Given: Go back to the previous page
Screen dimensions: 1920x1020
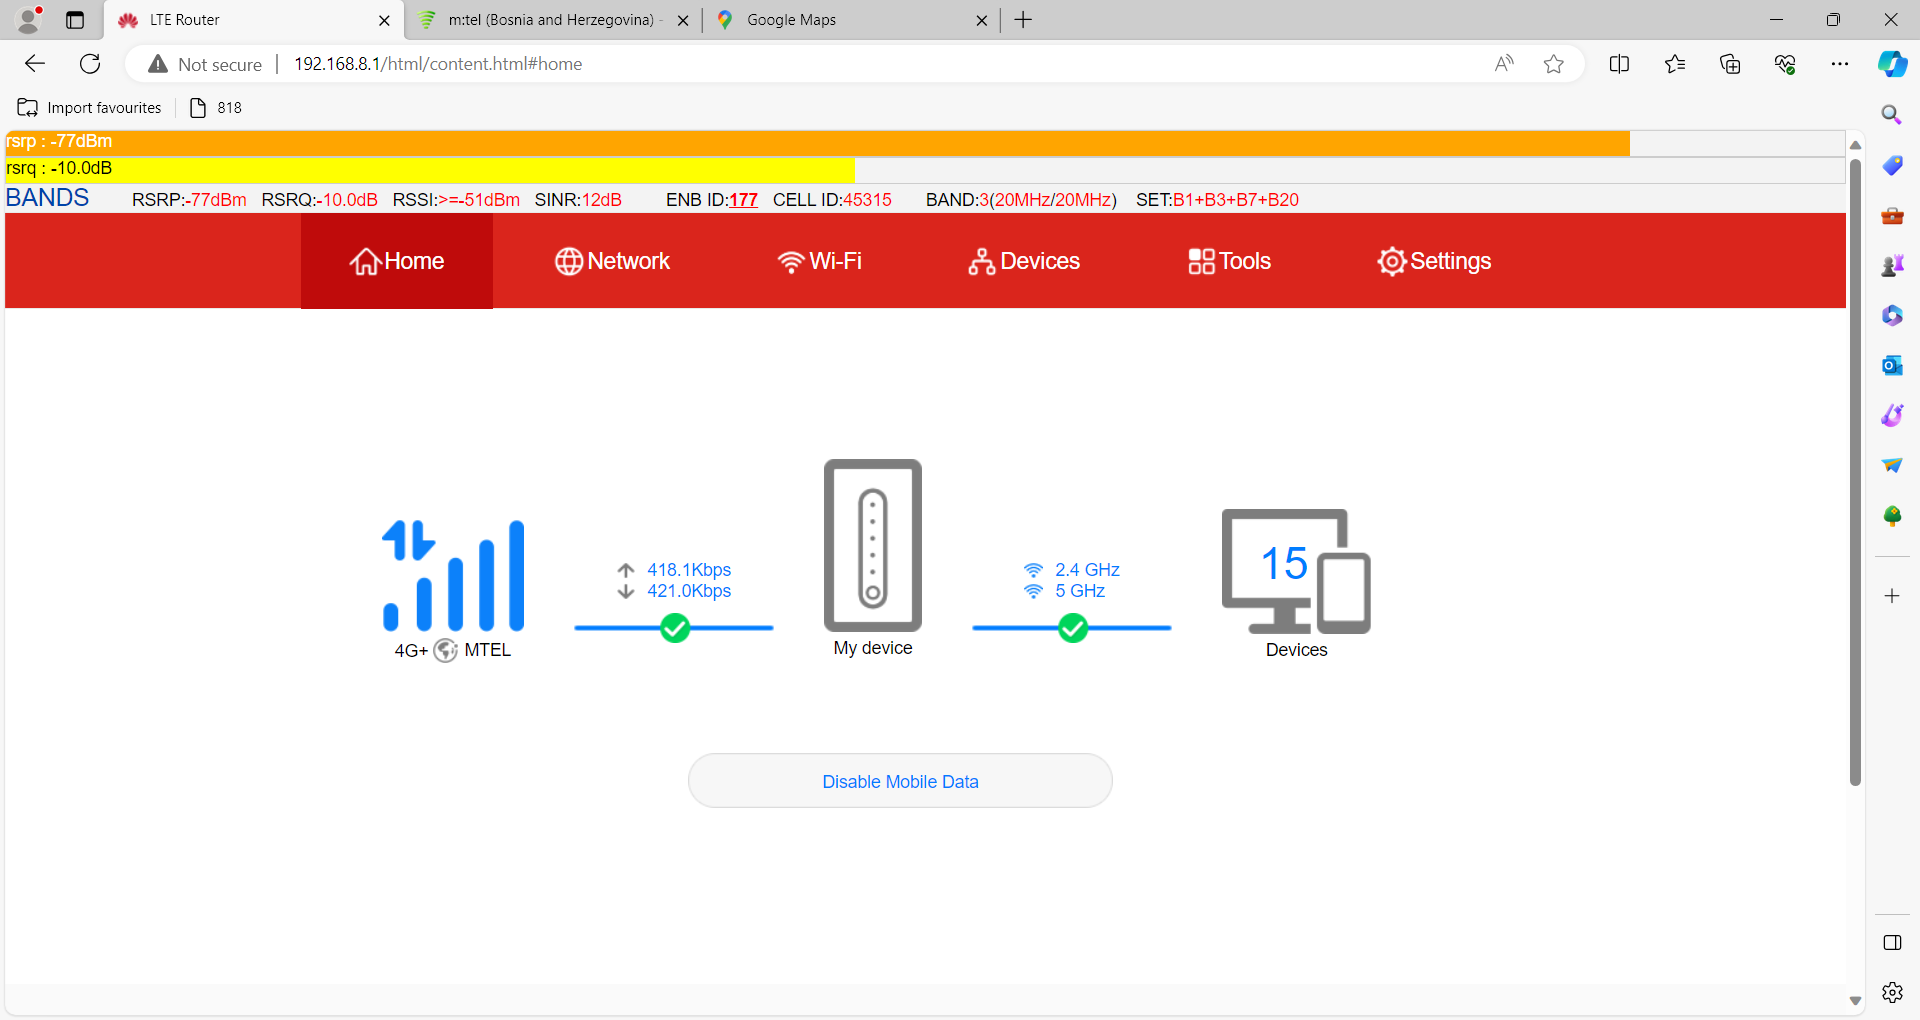Looking at the screenshot, I should tap(35, 64).
